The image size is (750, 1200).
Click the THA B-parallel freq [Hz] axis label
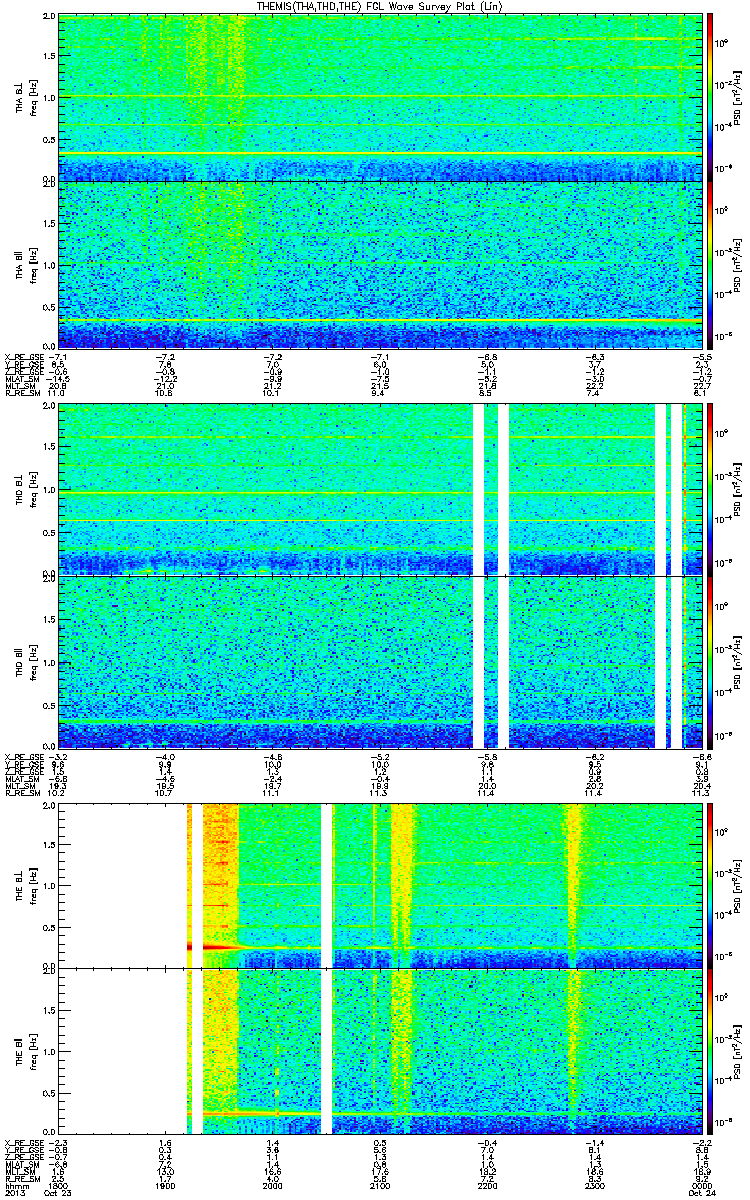[32, 265]
